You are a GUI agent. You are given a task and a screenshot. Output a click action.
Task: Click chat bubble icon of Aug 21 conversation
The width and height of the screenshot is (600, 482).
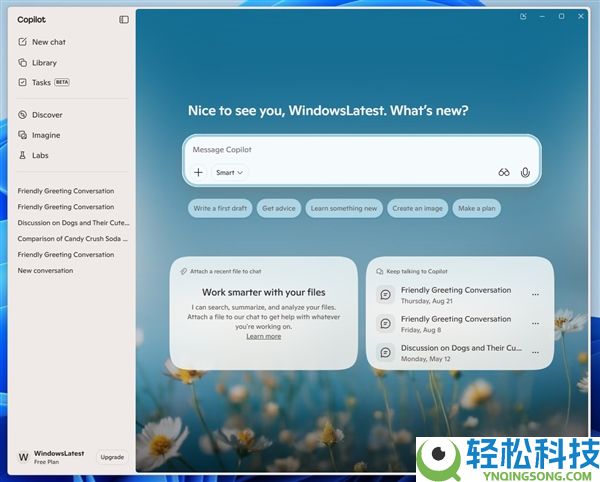click(385, 295)
